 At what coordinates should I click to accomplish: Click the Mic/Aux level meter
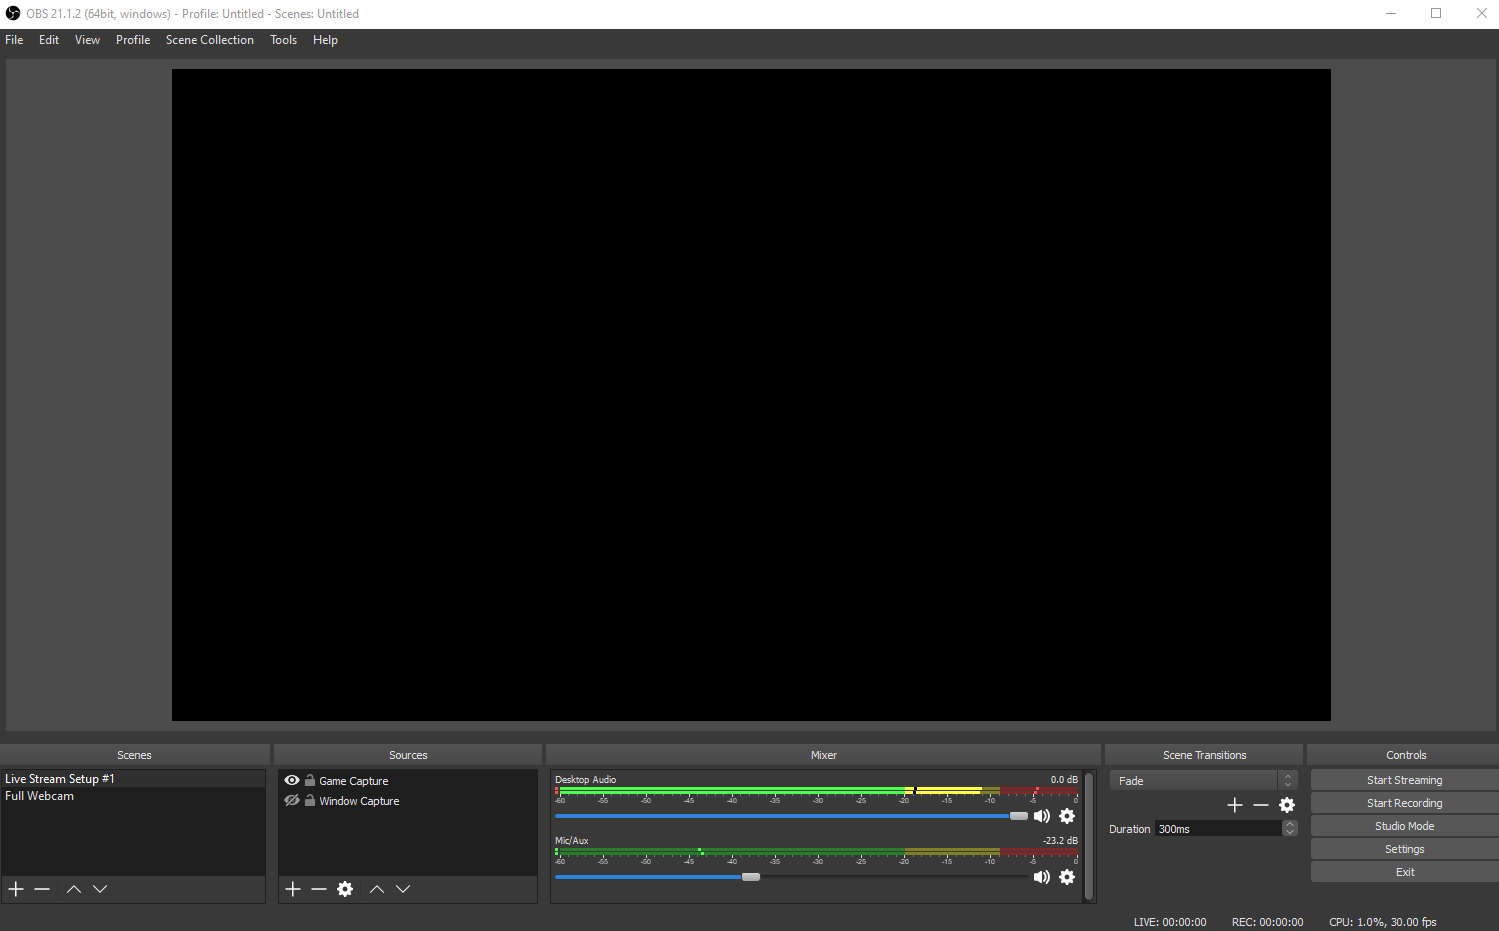coord(817,852)
